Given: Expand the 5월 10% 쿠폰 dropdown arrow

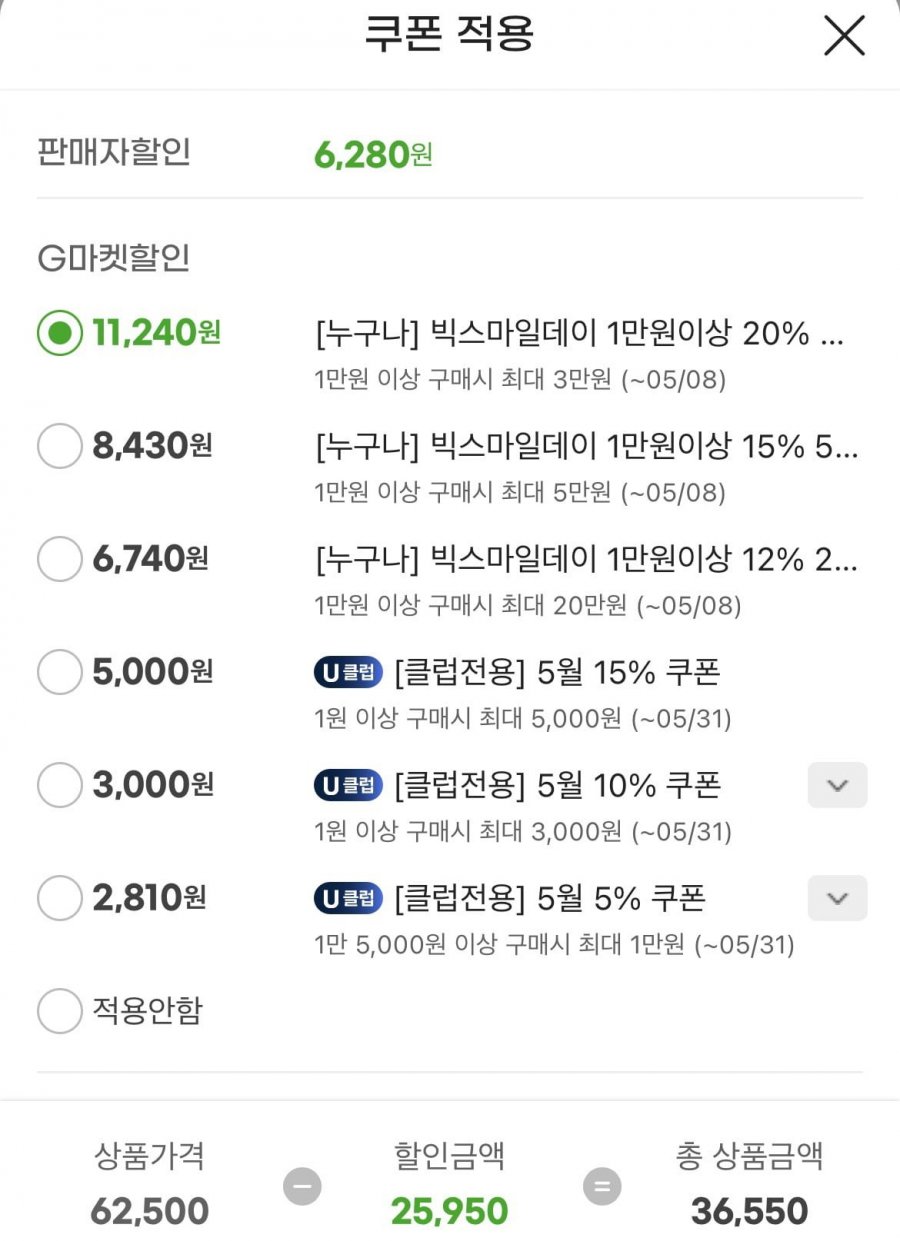Looking at the screenshot, I should click(837, 785).
